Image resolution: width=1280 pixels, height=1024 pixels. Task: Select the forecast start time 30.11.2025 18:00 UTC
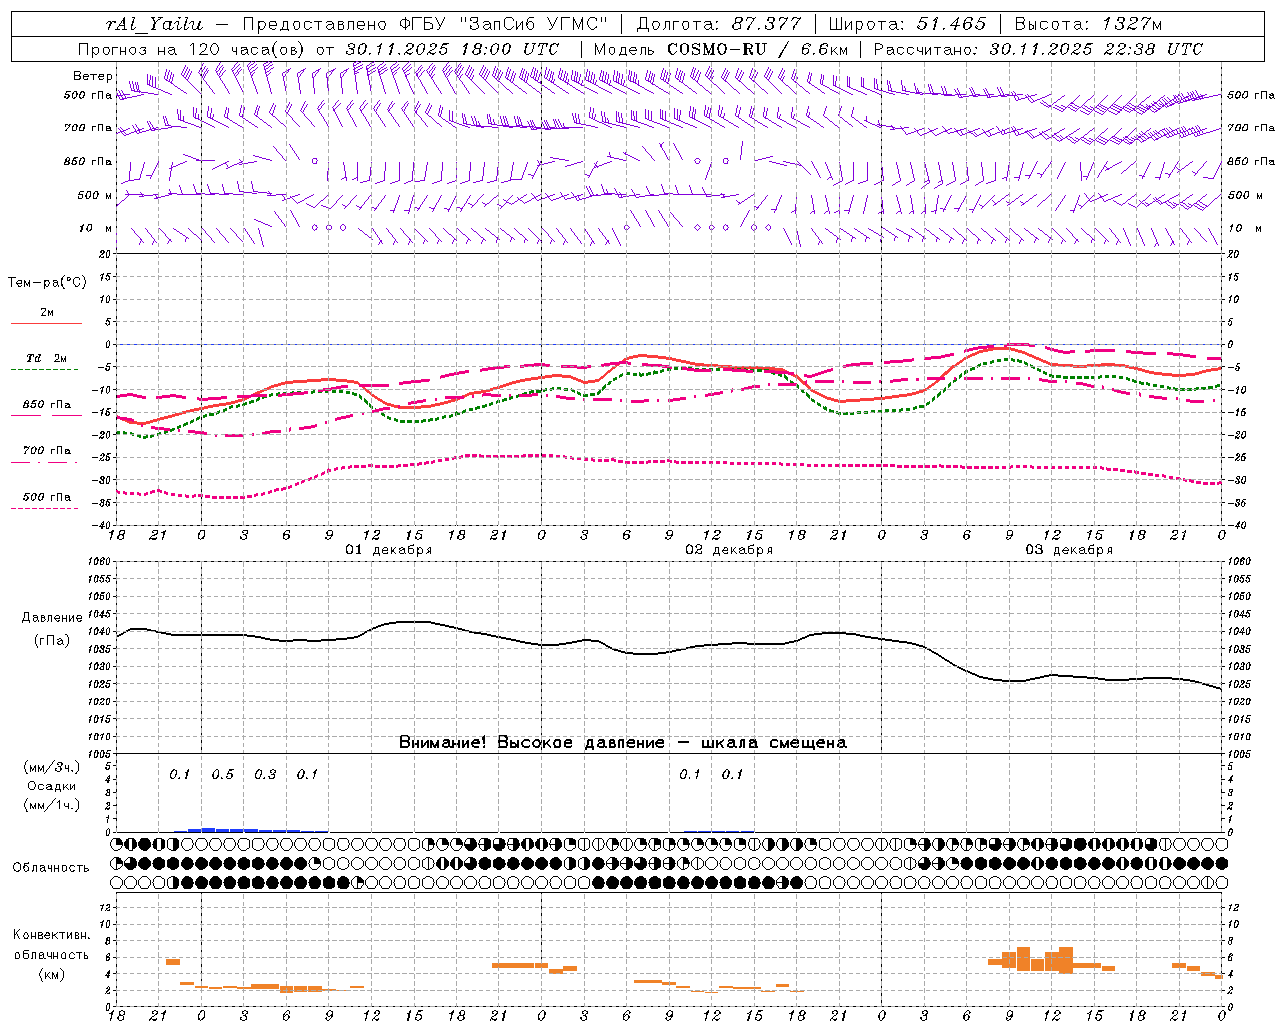tap(452, 49)
